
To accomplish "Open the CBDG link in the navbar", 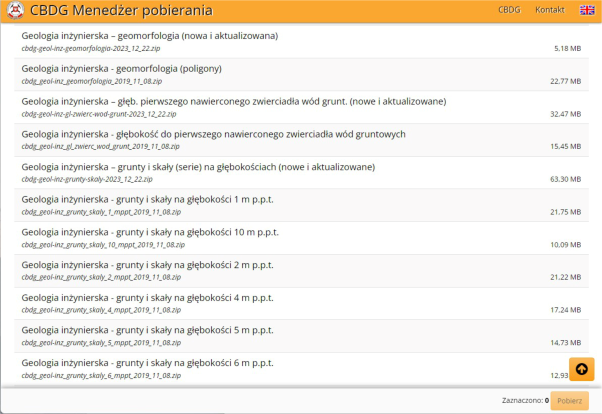I will pyautogui.click(x=509, y=10).
